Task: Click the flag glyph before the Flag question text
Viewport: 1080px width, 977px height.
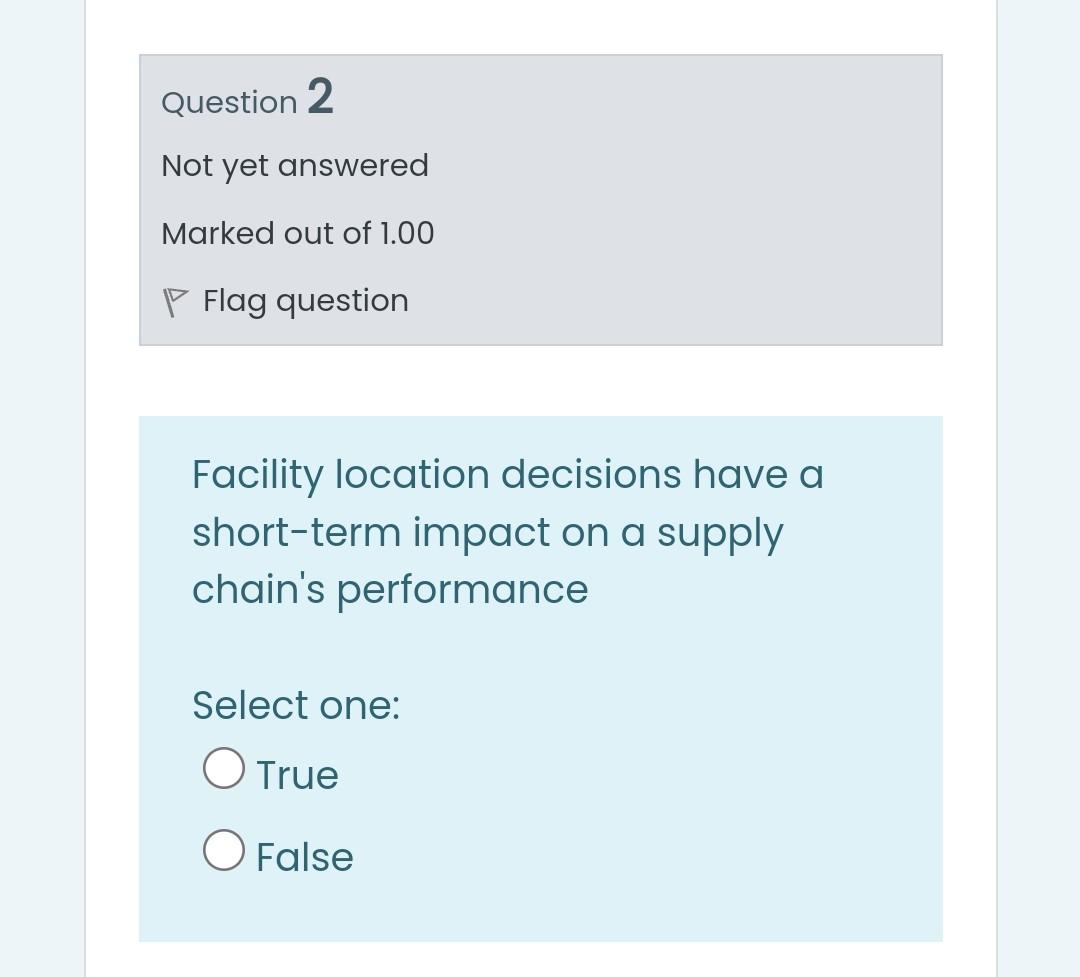Action: [175, 300]
